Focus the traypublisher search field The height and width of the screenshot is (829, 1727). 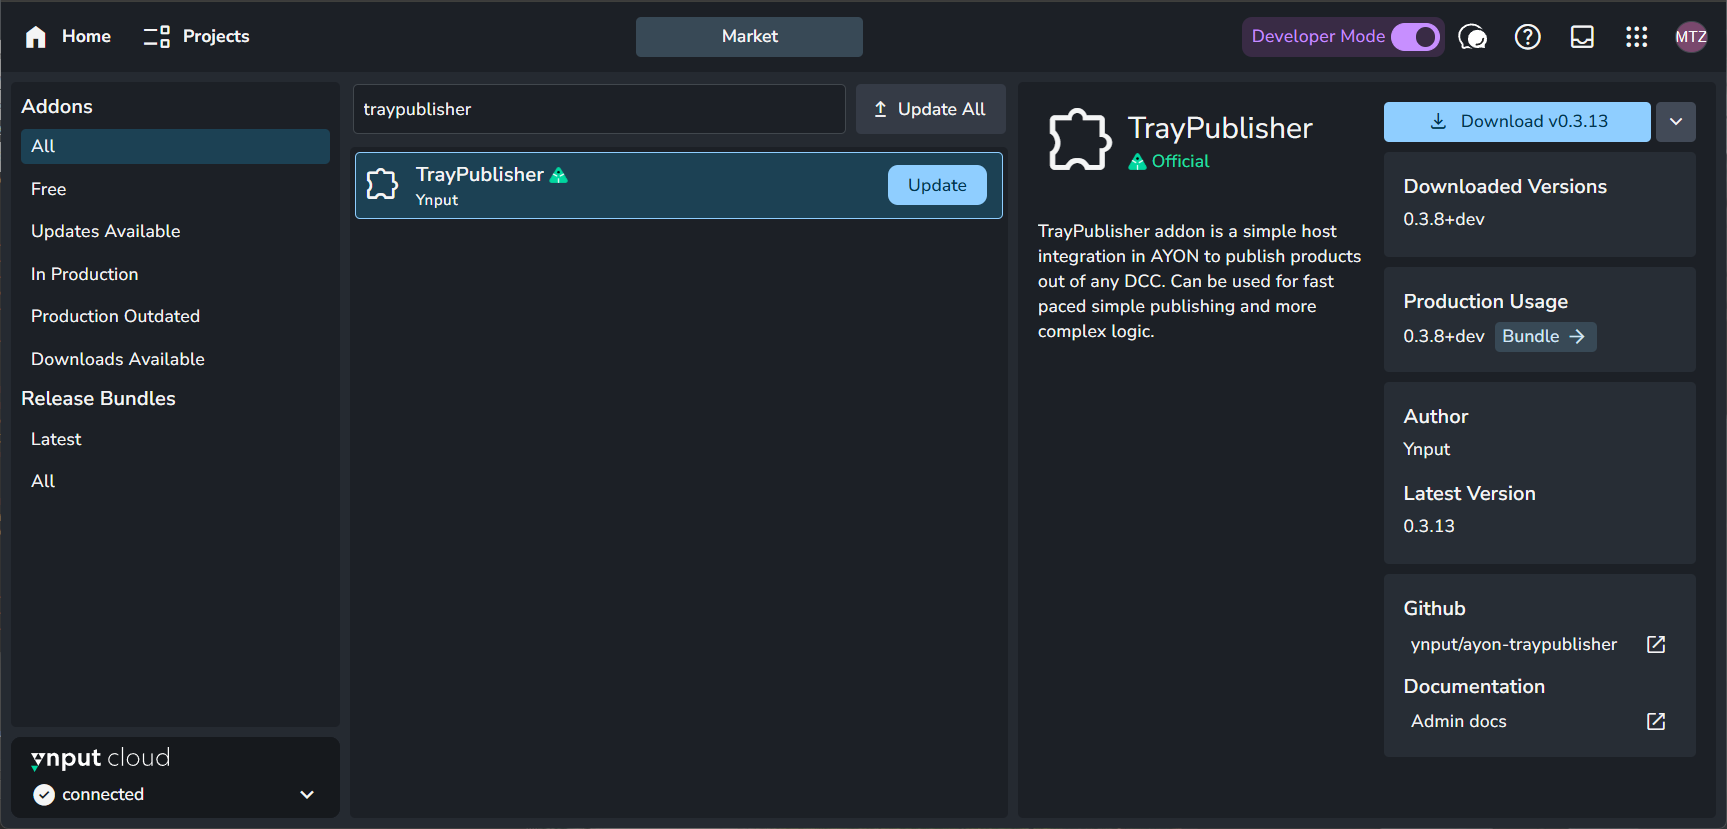pos(599,109)
